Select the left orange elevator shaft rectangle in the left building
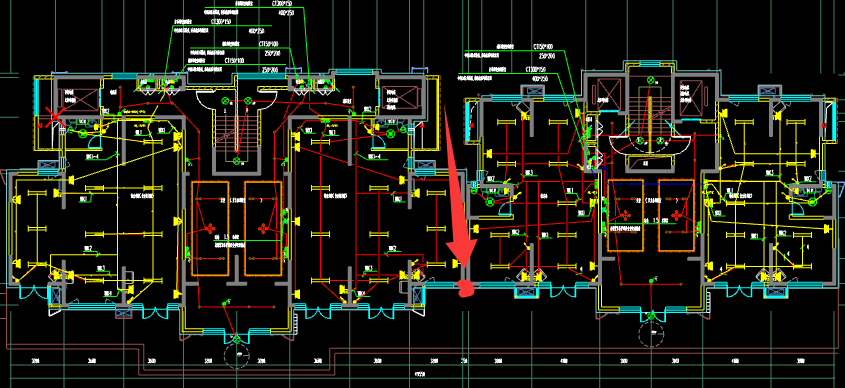 [x=210, y=229]
